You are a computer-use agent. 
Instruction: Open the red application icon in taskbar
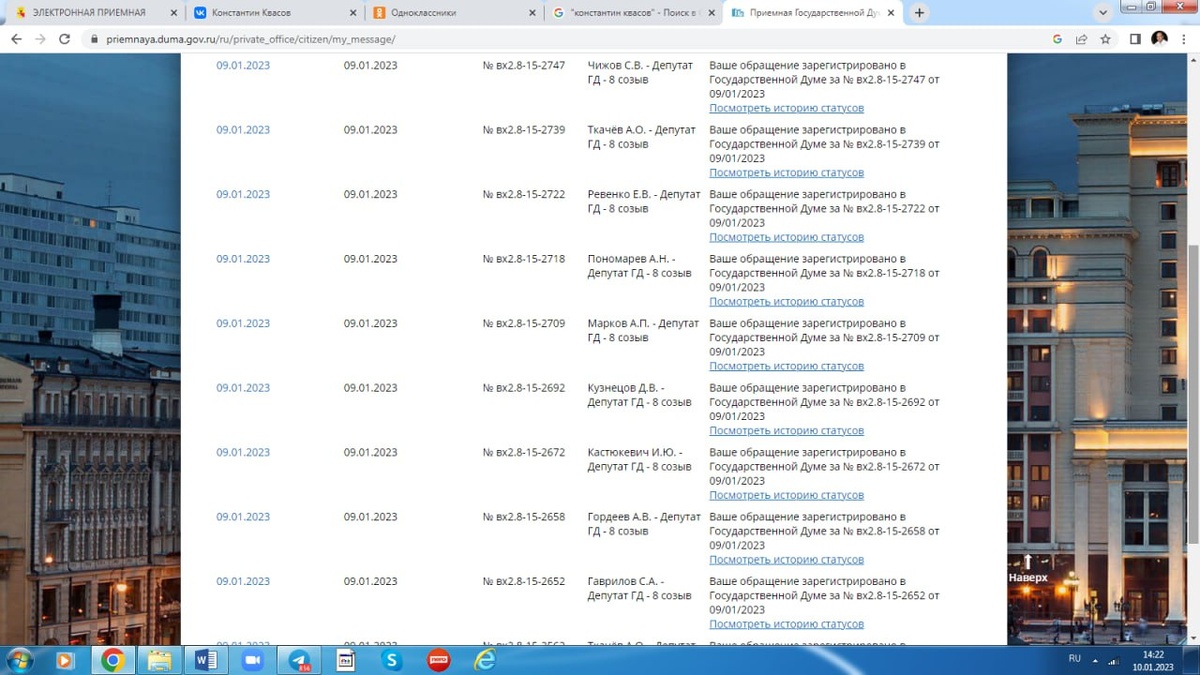tap(438, 660)
